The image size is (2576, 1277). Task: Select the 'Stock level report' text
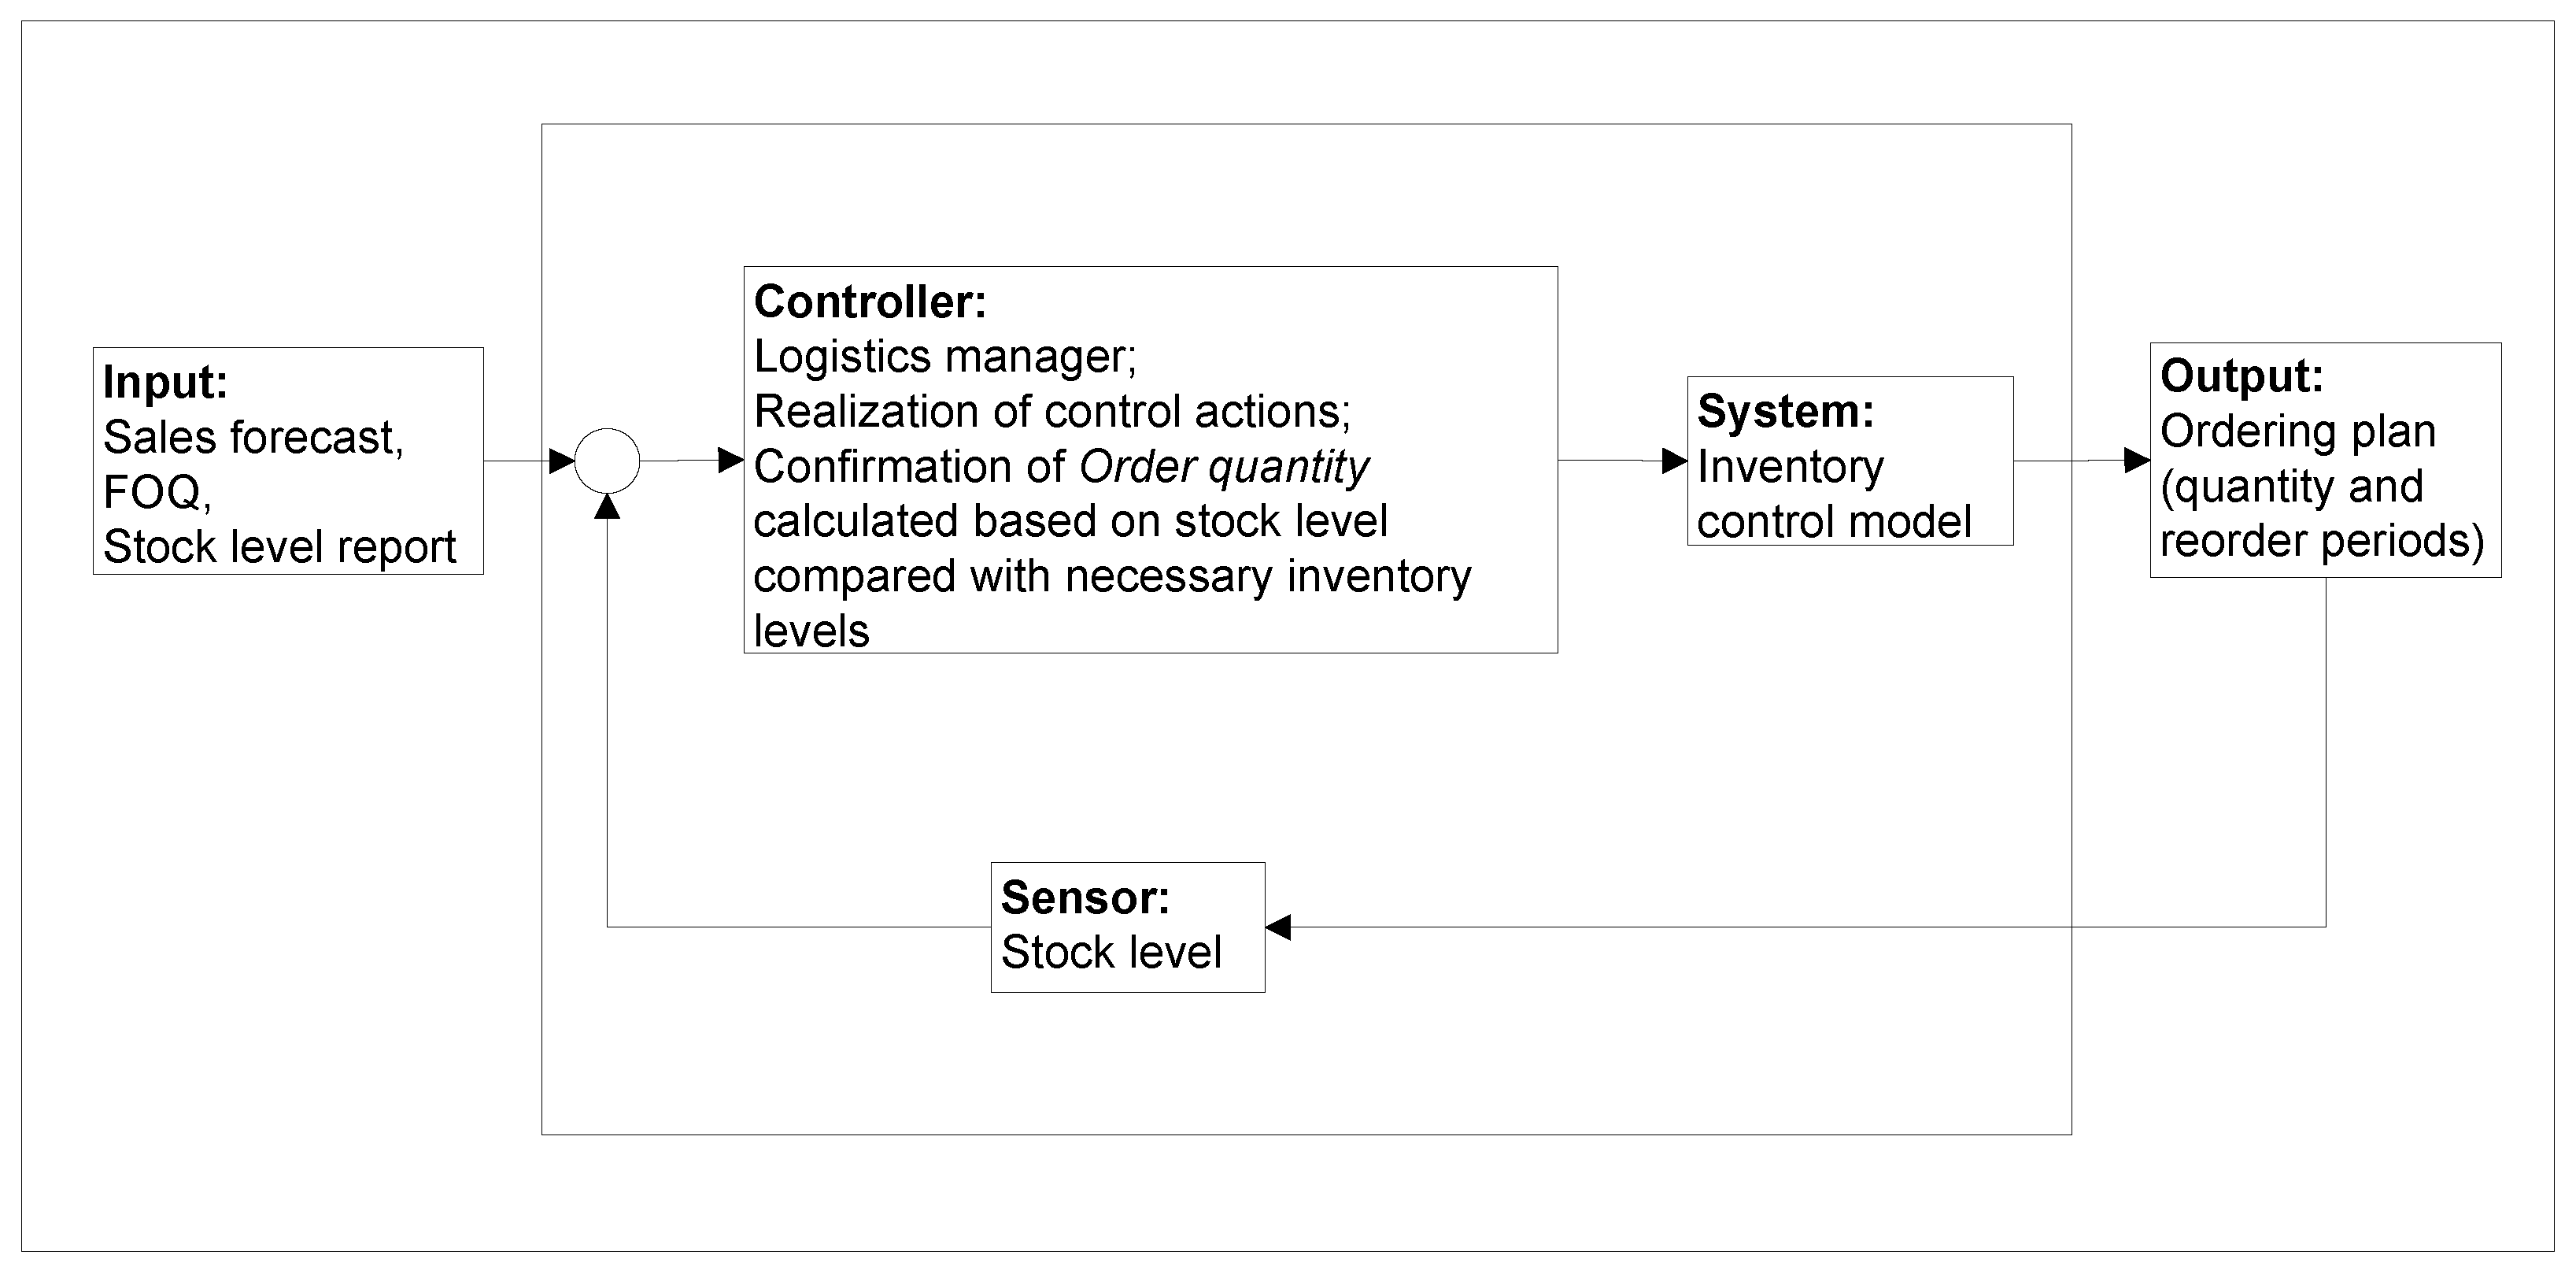(x=279, y=547)
